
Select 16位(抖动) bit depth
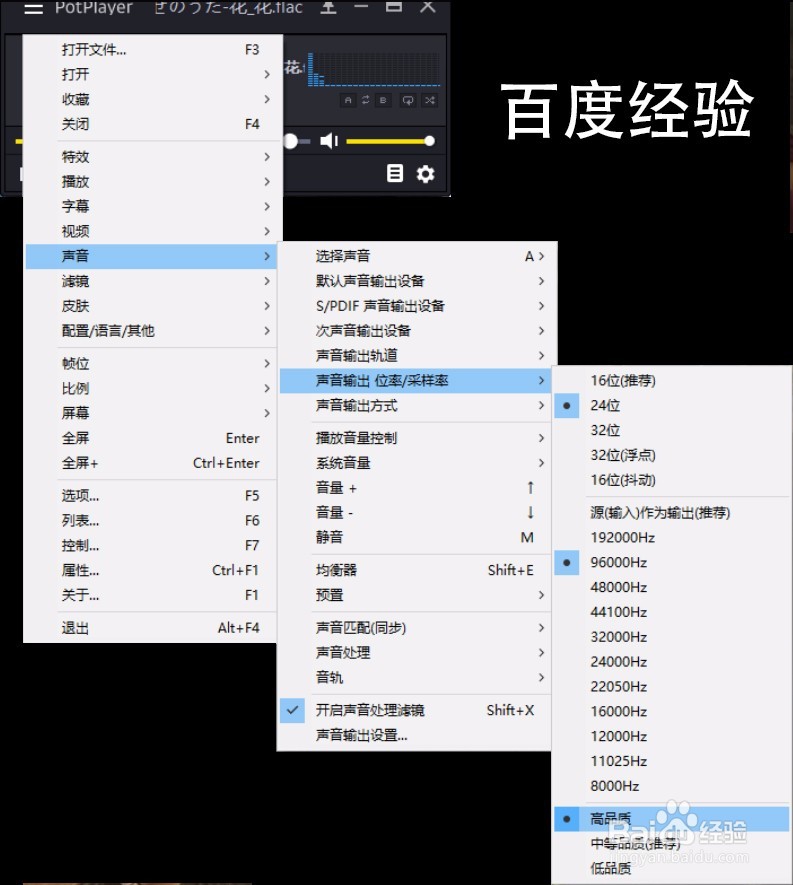pyautogui.click(x=672, y=480)
